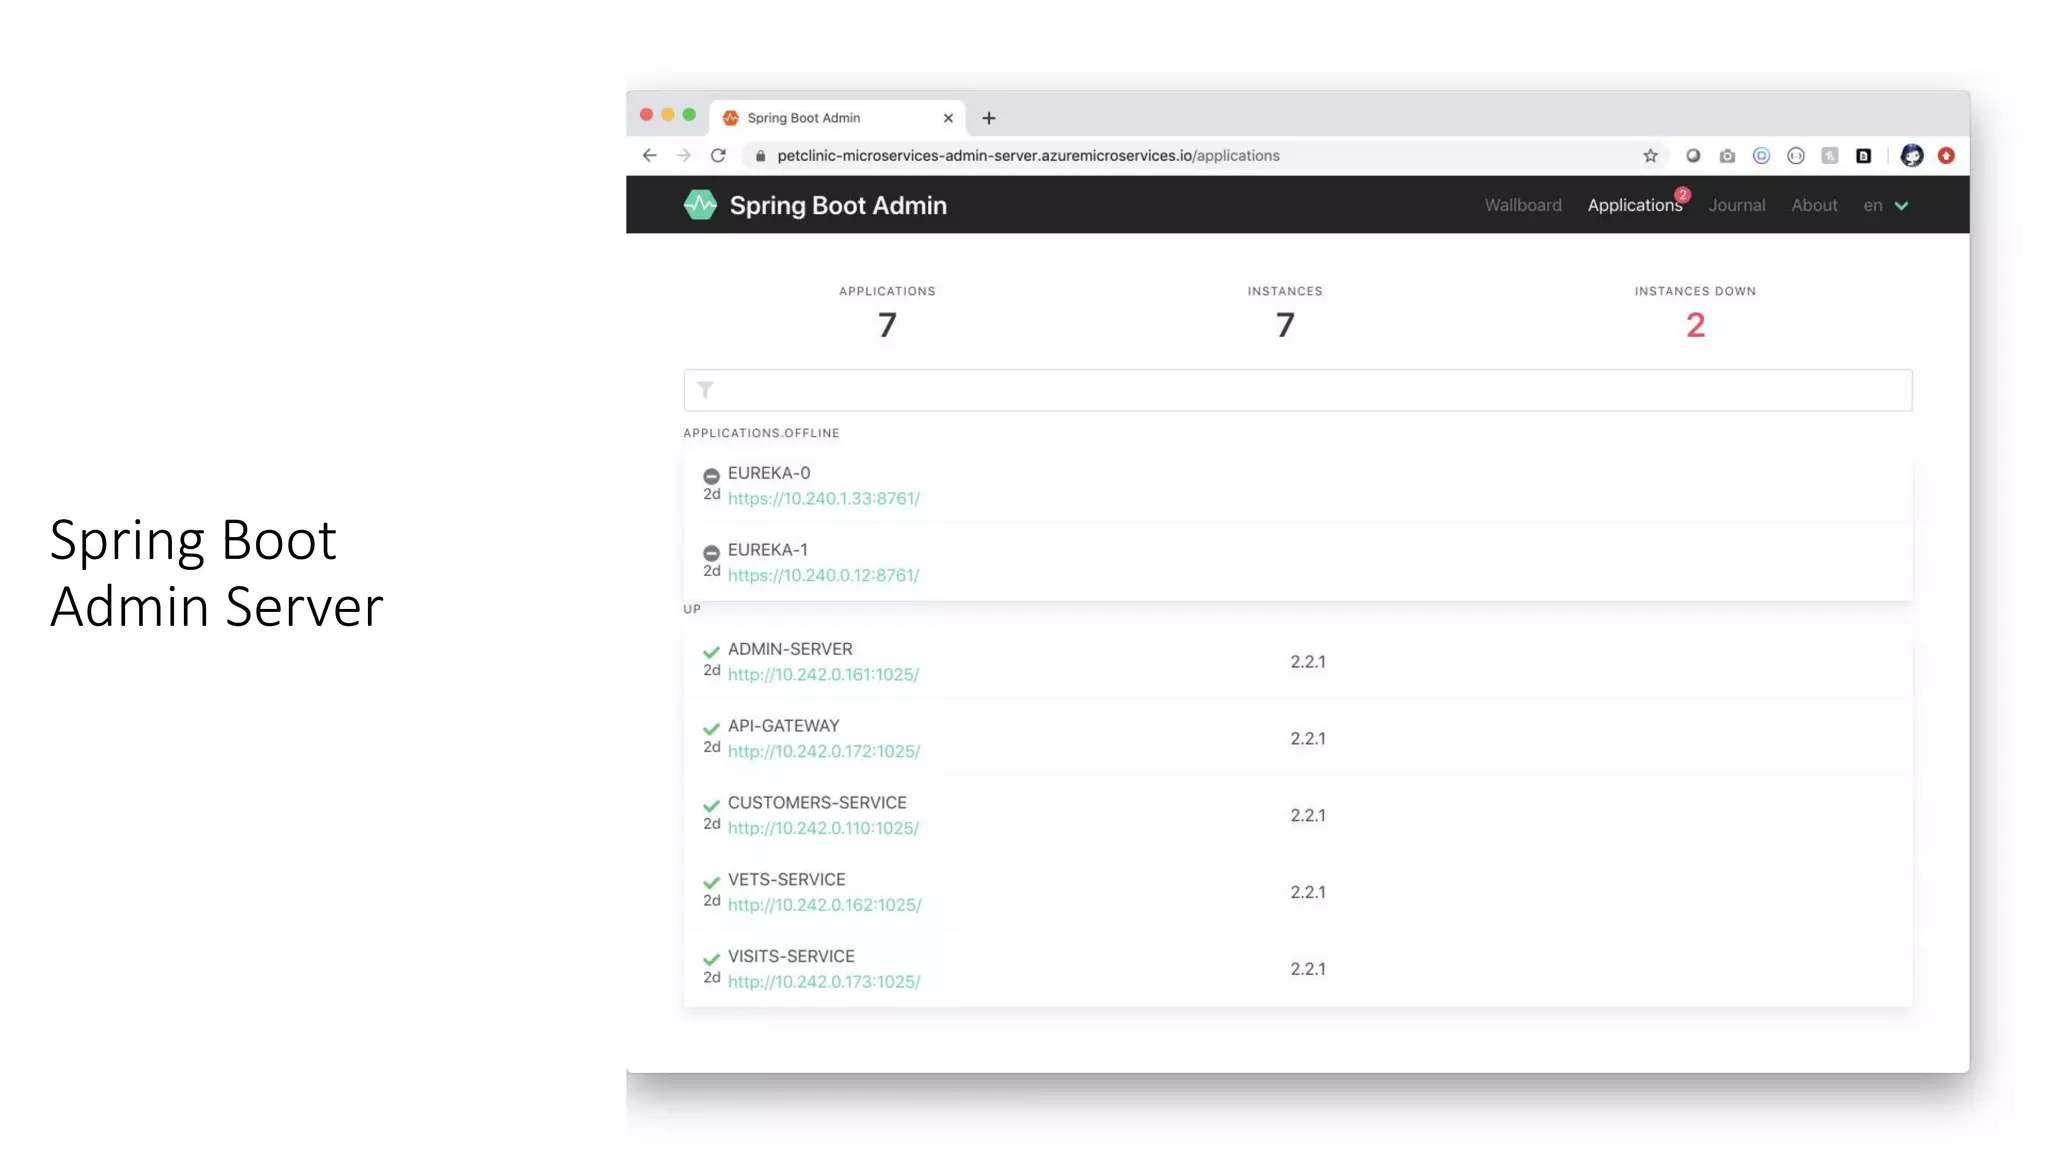2048x1152 pixels.
Task: Reload the page with the refresh icon
Action: click(718, 156)
